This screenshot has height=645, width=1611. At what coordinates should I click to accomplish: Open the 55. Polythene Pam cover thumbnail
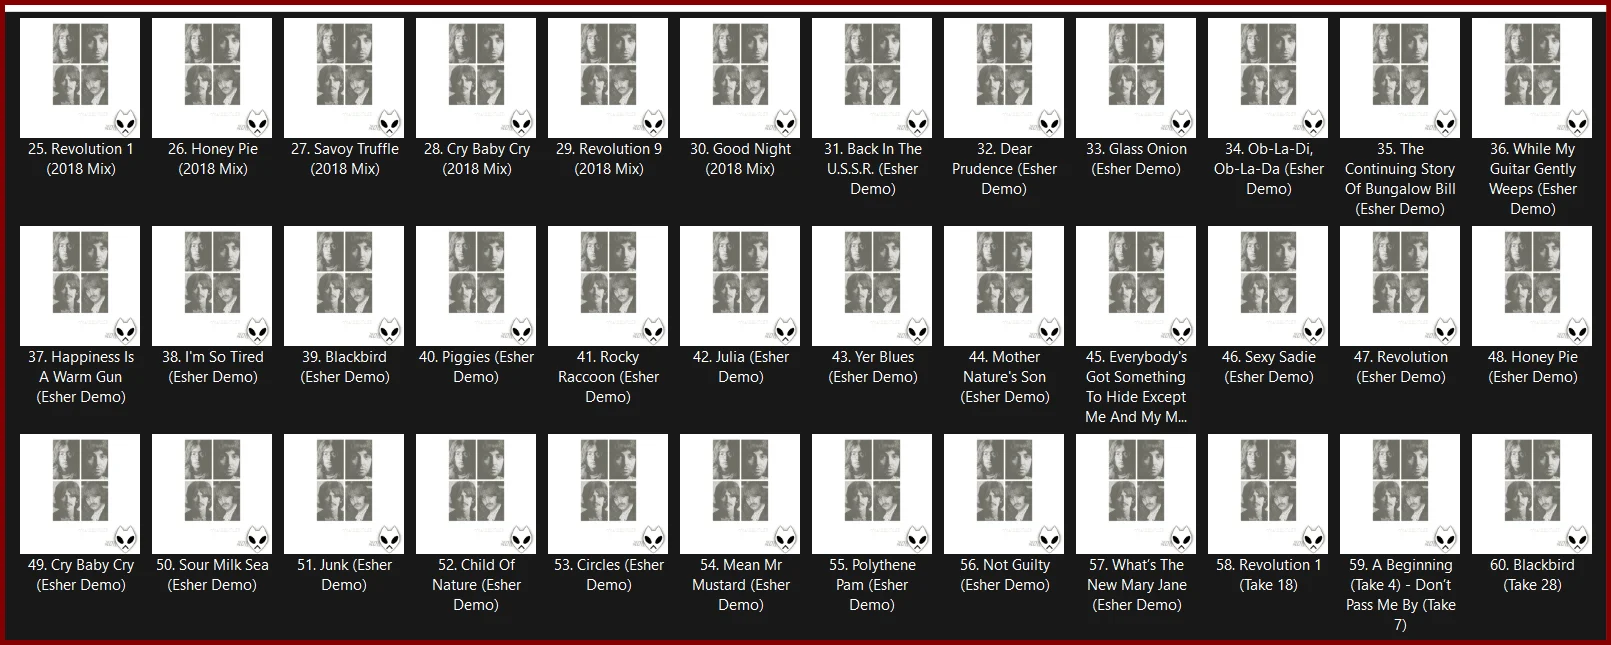(872, 494)
